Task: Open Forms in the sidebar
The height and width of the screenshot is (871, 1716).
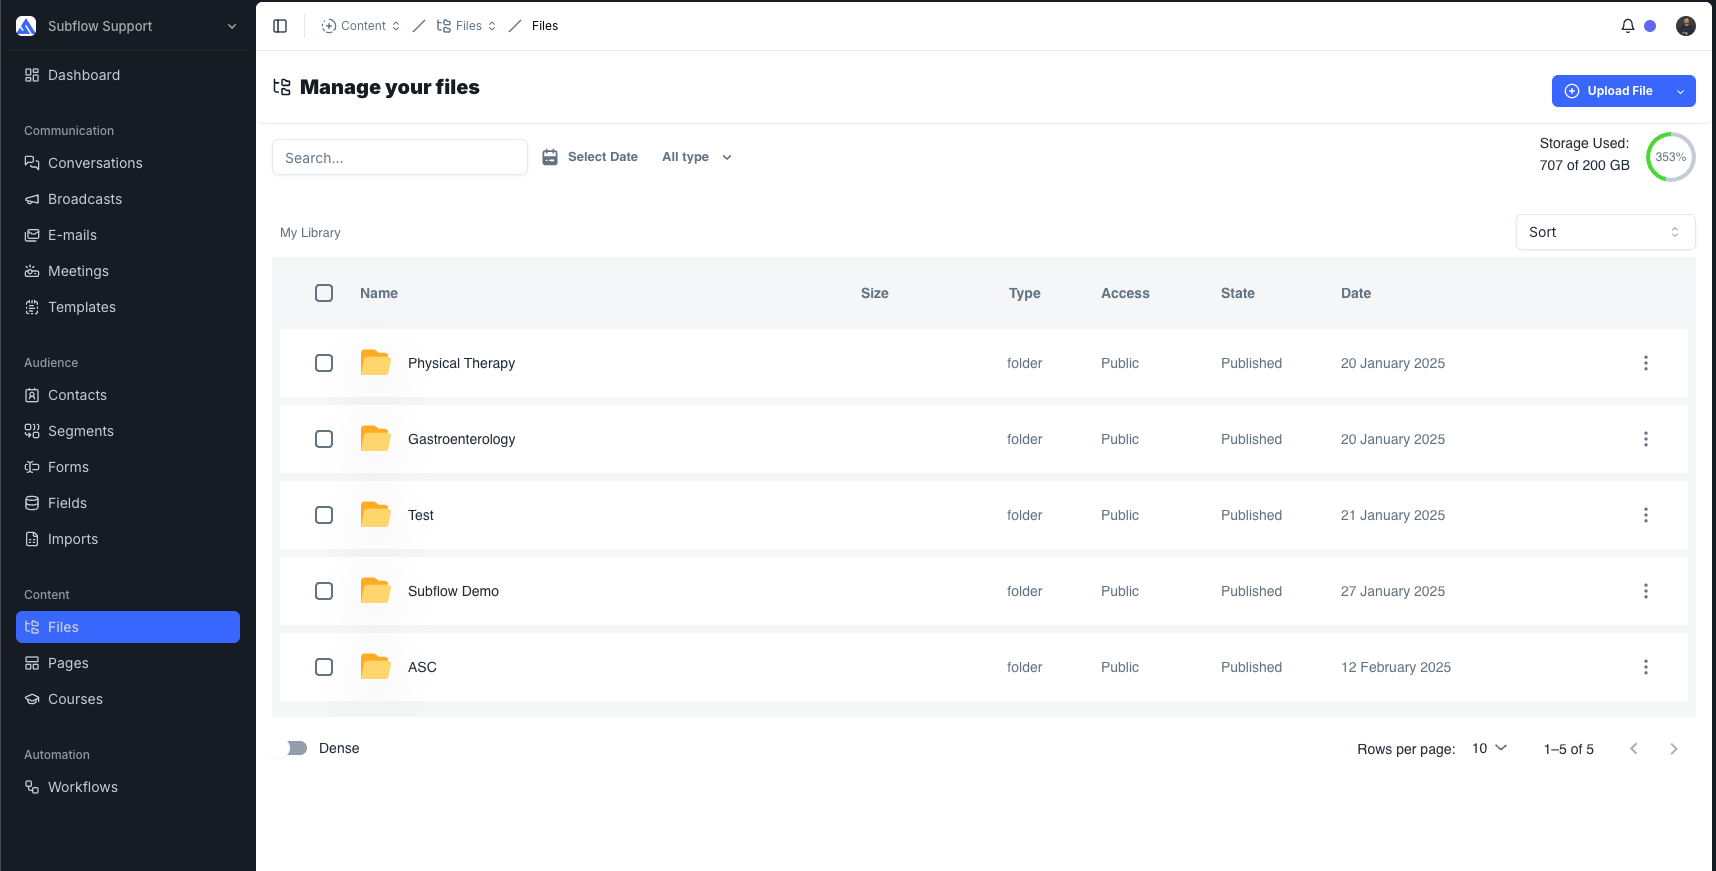Action: click(x=128, y=467)
